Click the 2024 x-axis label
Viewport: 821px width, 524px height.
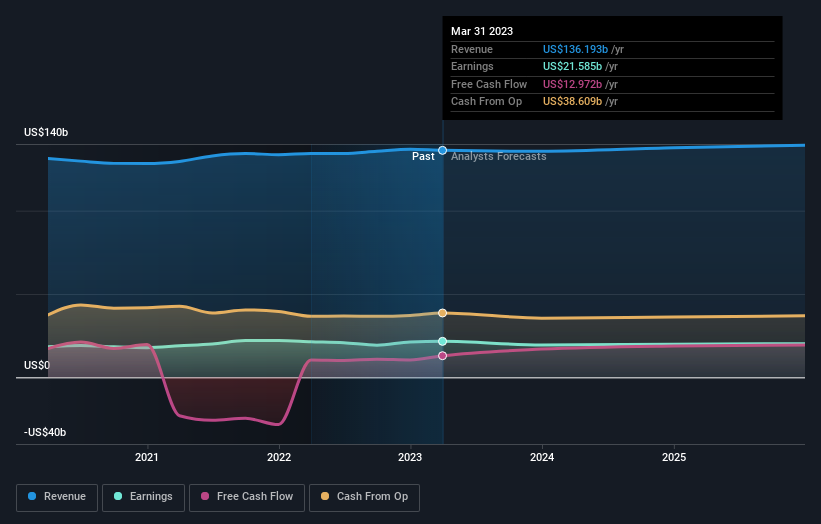(542, 457)
